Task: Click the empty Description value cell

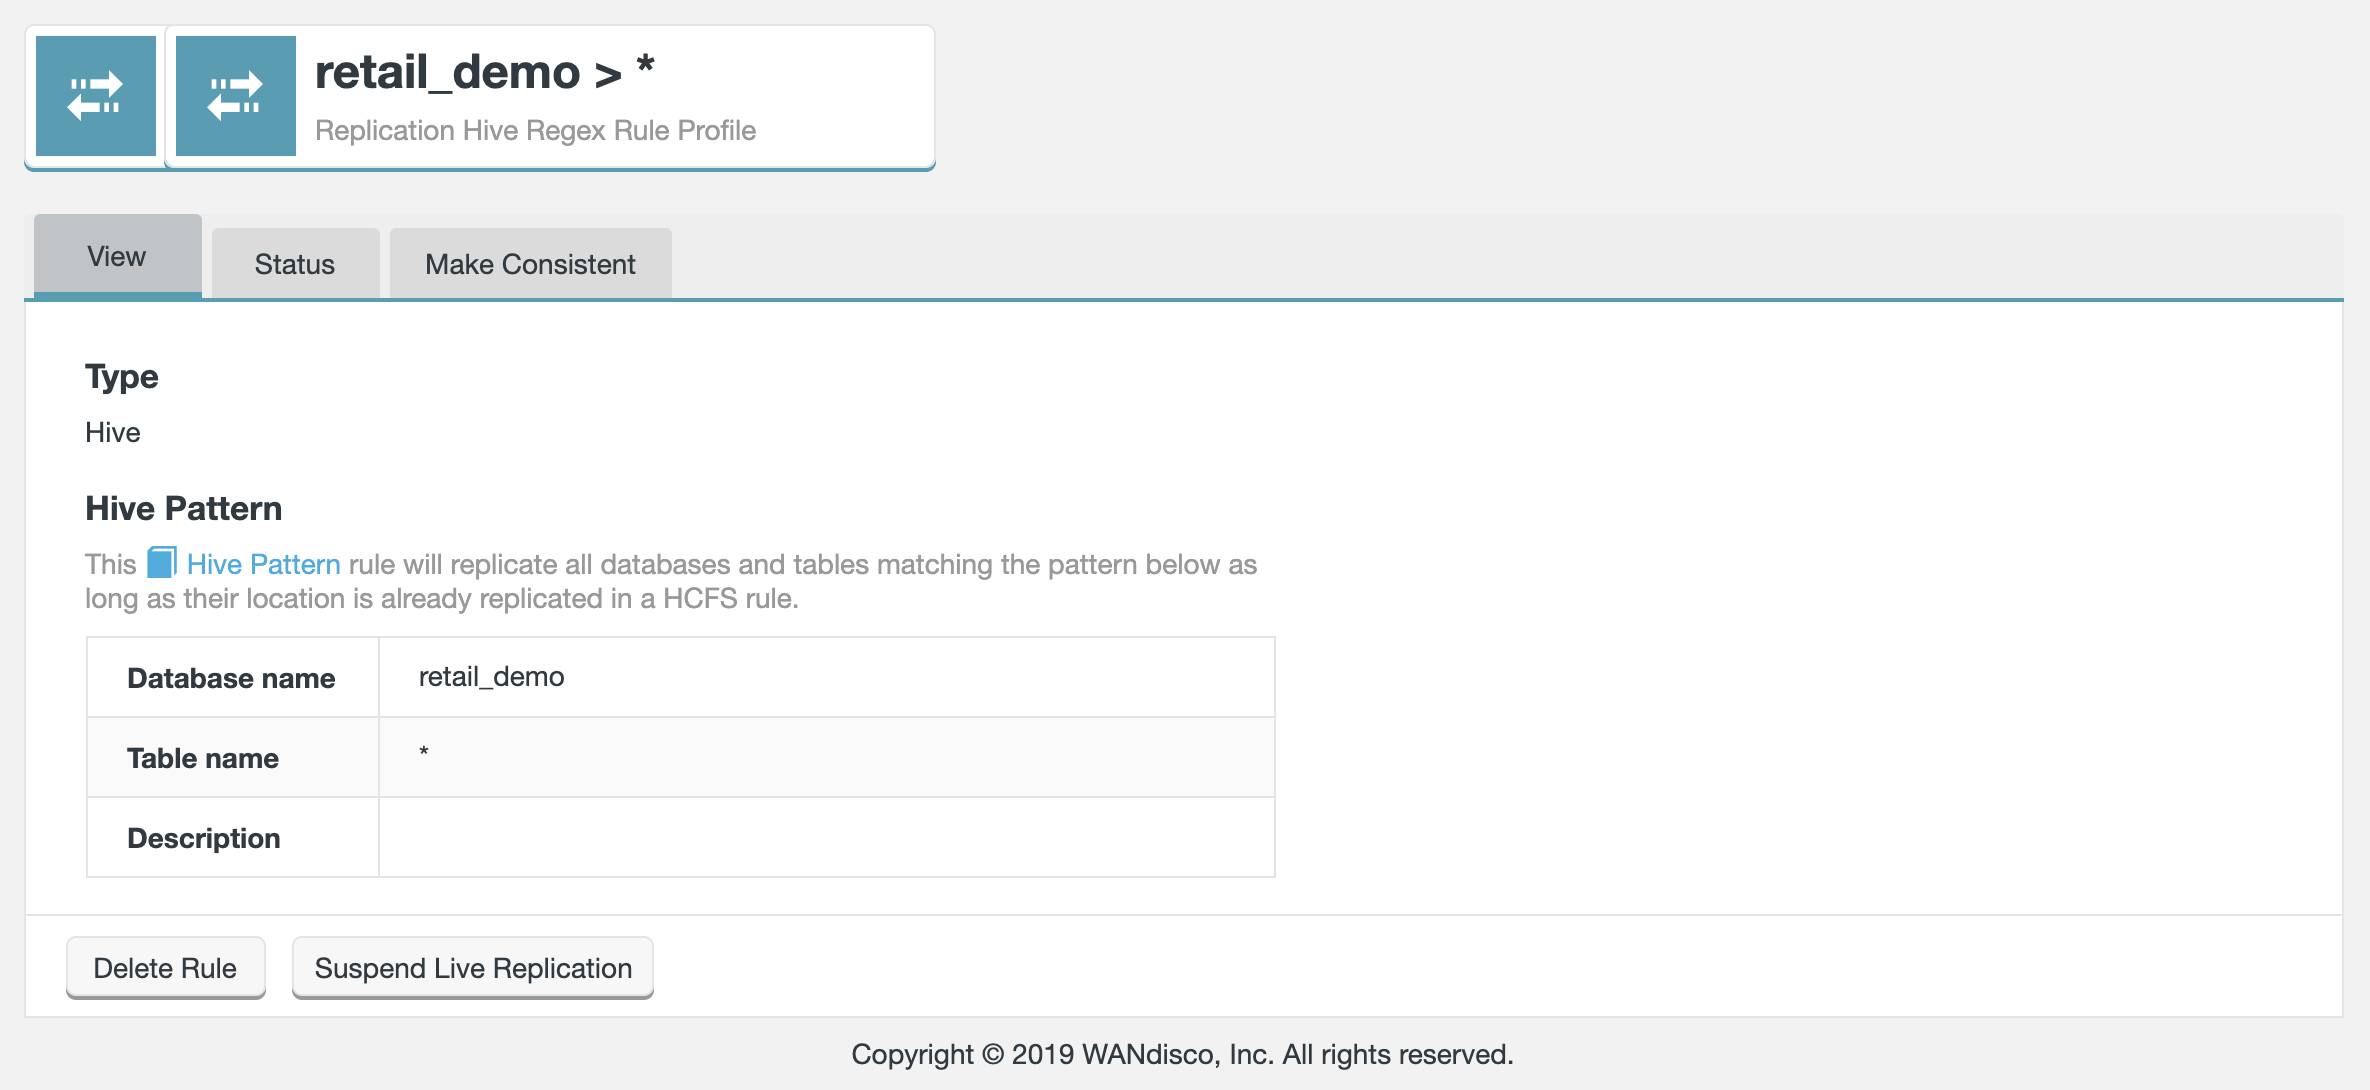Action: pyautogui.click(x=826, y=838)
